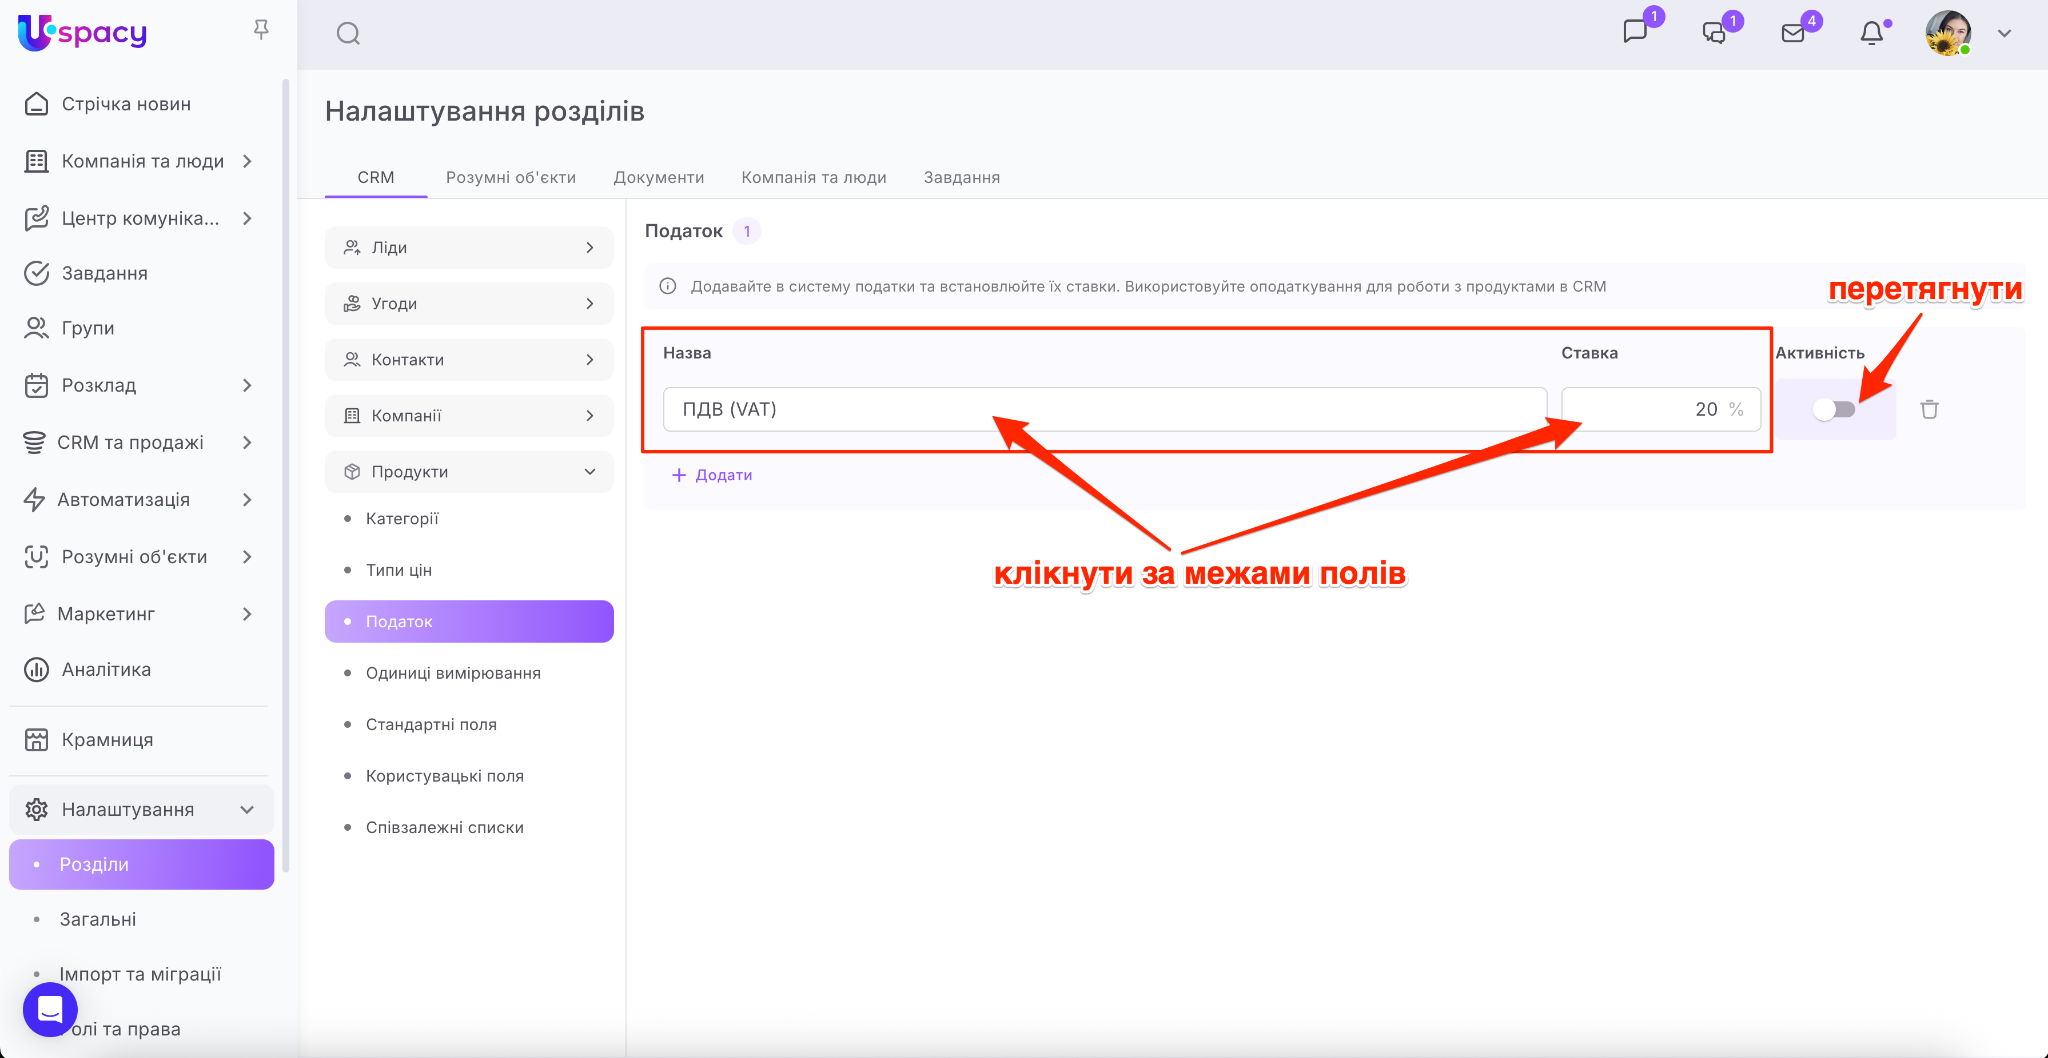Open the notifications bell
The image size is (2048, 1058).
tap(1871, 33)
